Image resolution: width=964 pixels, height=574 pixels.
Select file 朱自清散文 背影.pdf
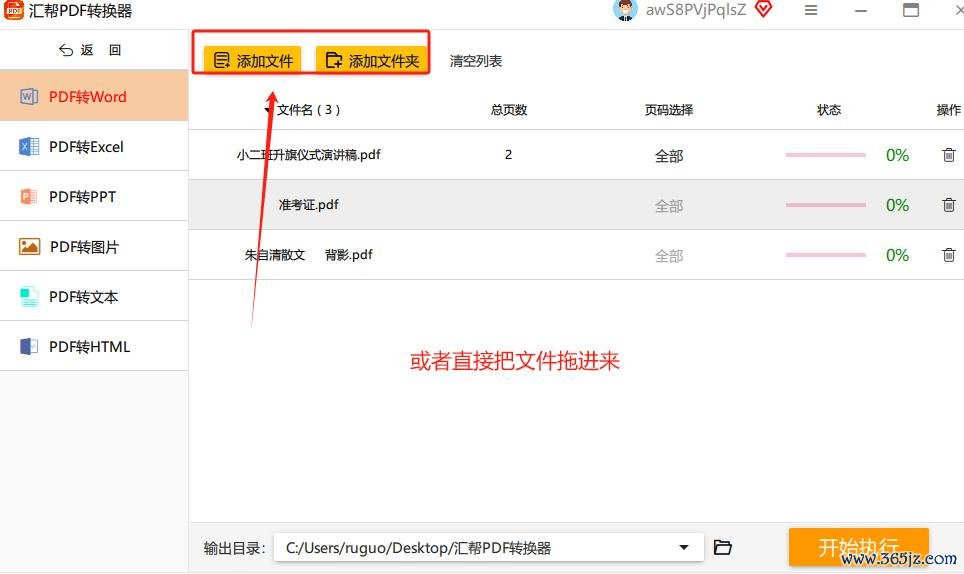point(309,254)
